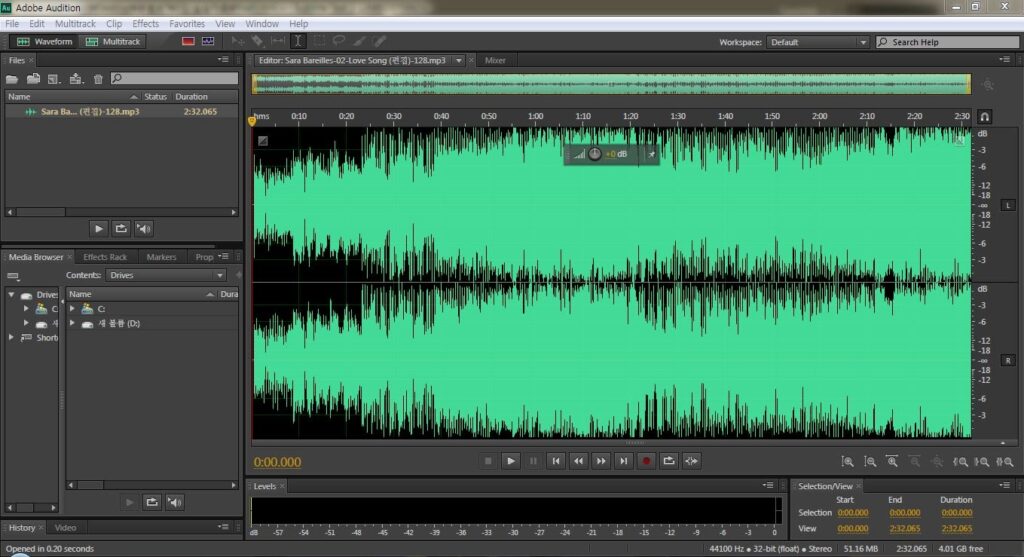
Task: Open the Effects menu
Action: [145, 24]
